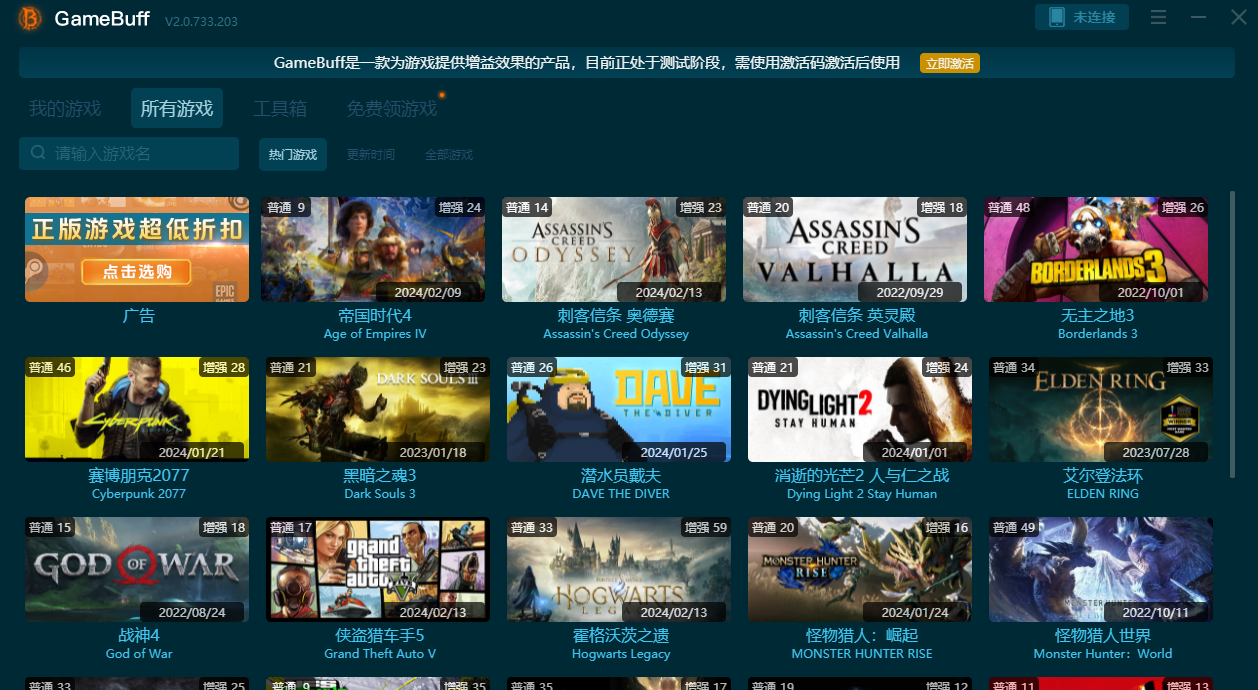Click the 艾尔登法环 title link
Image resolution: width=1258 pixels, height=690 pixels.
click(x=1103, y=475)
